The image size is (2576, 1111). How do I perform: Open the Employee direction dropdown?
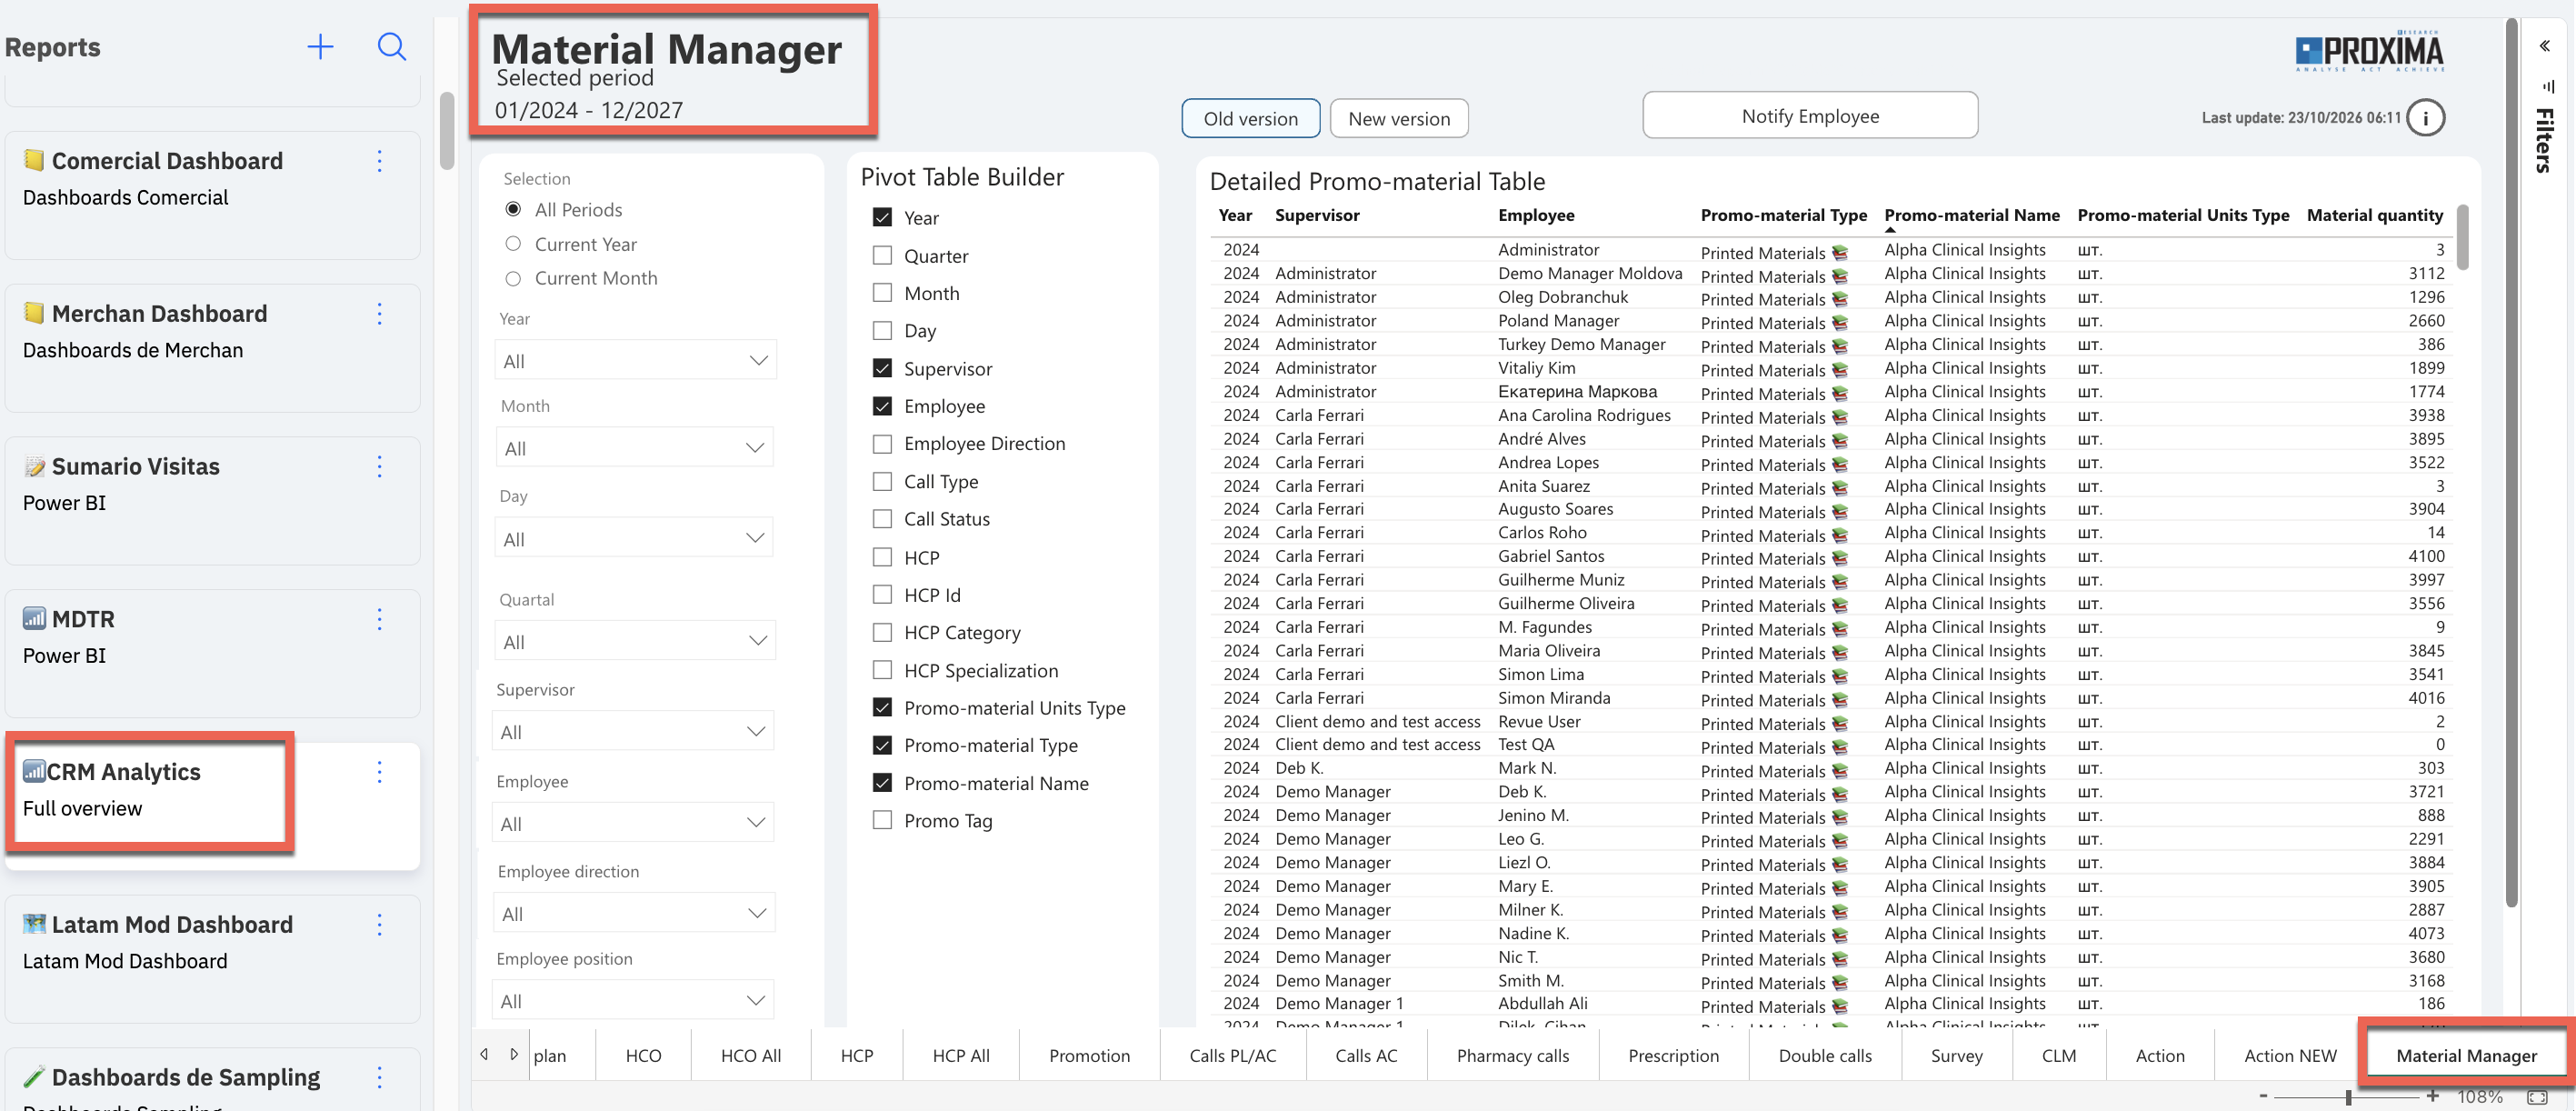[635, 913]
